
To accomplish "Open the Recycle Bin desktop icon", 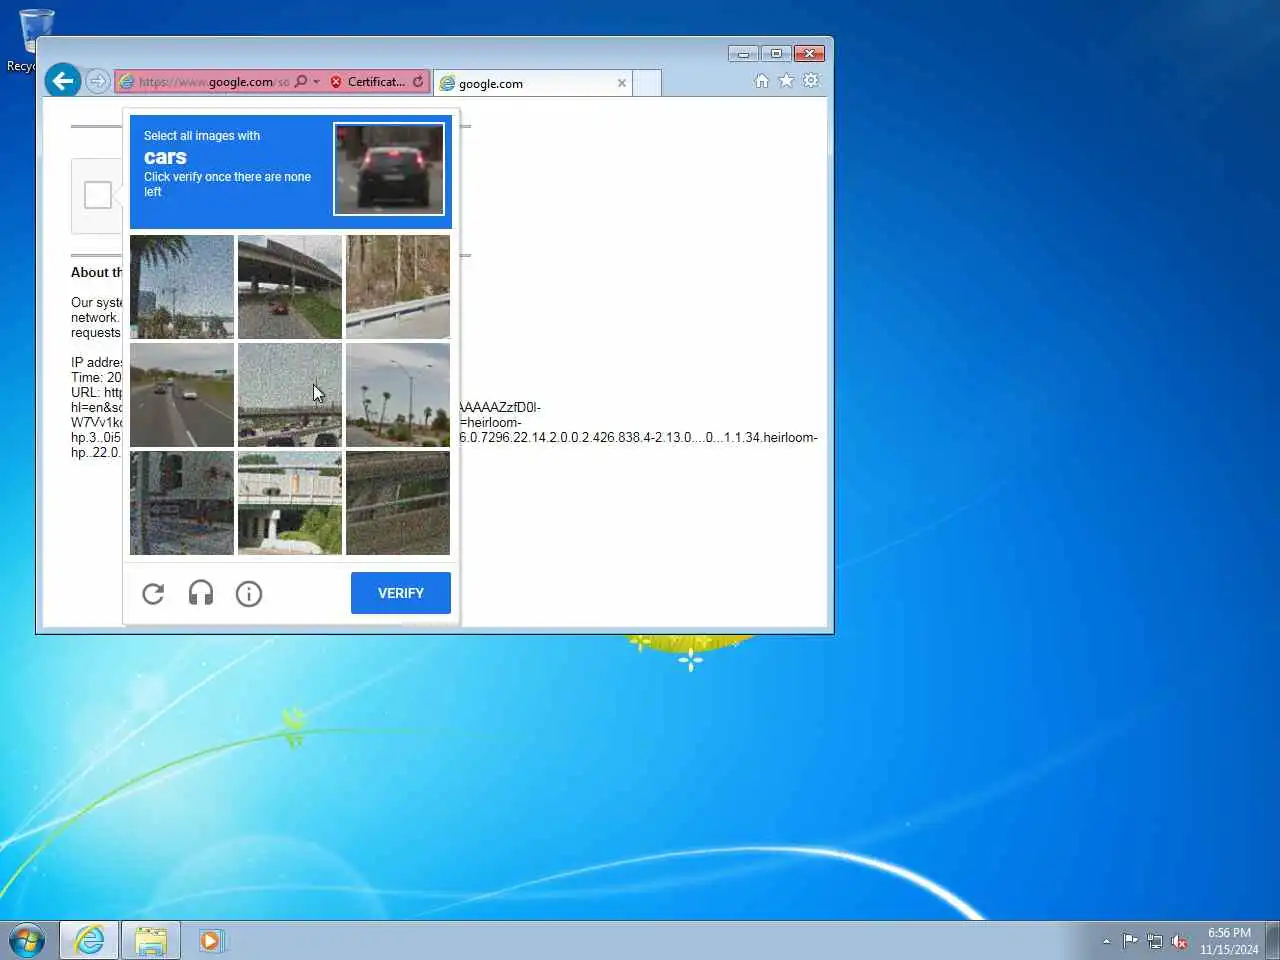I will point(36,40).
